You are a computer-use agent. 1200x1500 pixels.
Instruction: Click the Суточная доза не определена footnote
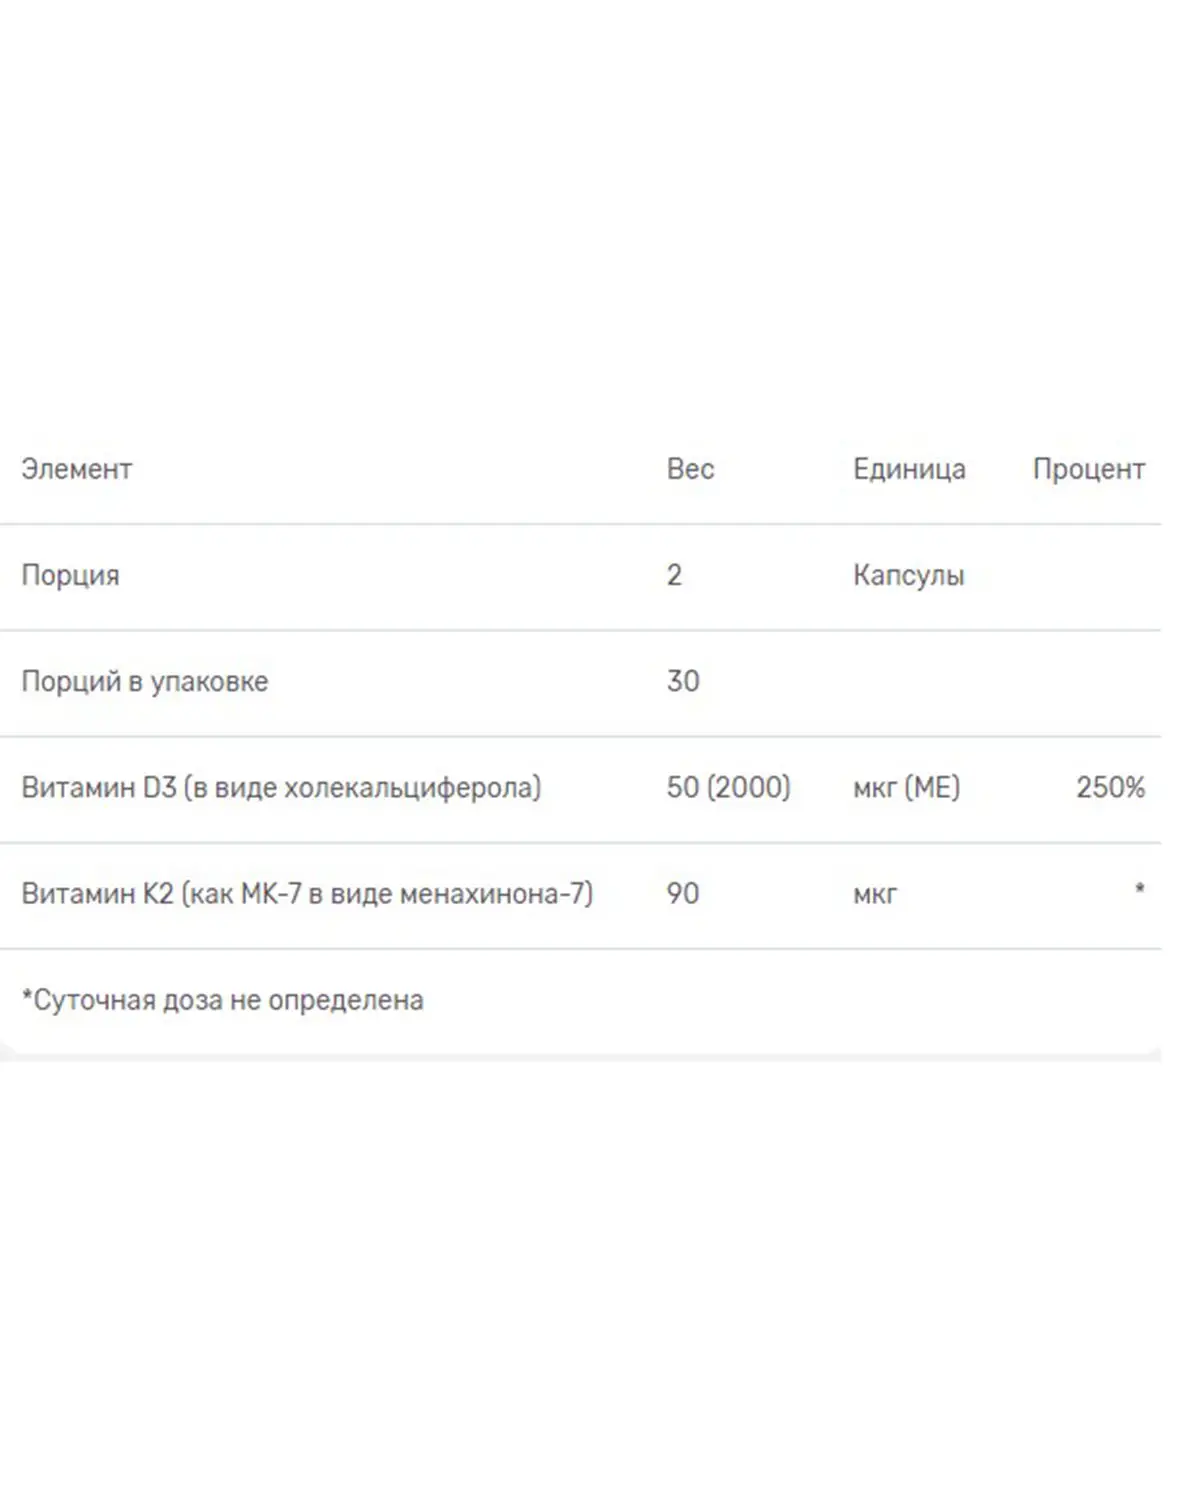tap(223, 1000)
